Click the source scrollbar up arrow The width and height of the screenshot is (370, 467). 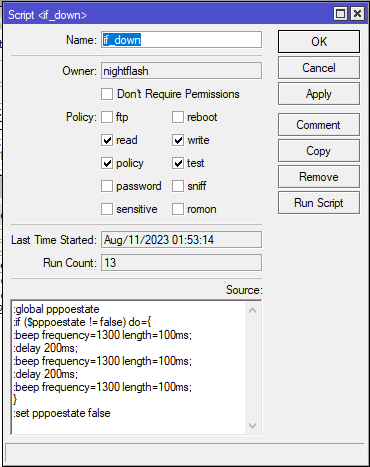pos(253,310)
